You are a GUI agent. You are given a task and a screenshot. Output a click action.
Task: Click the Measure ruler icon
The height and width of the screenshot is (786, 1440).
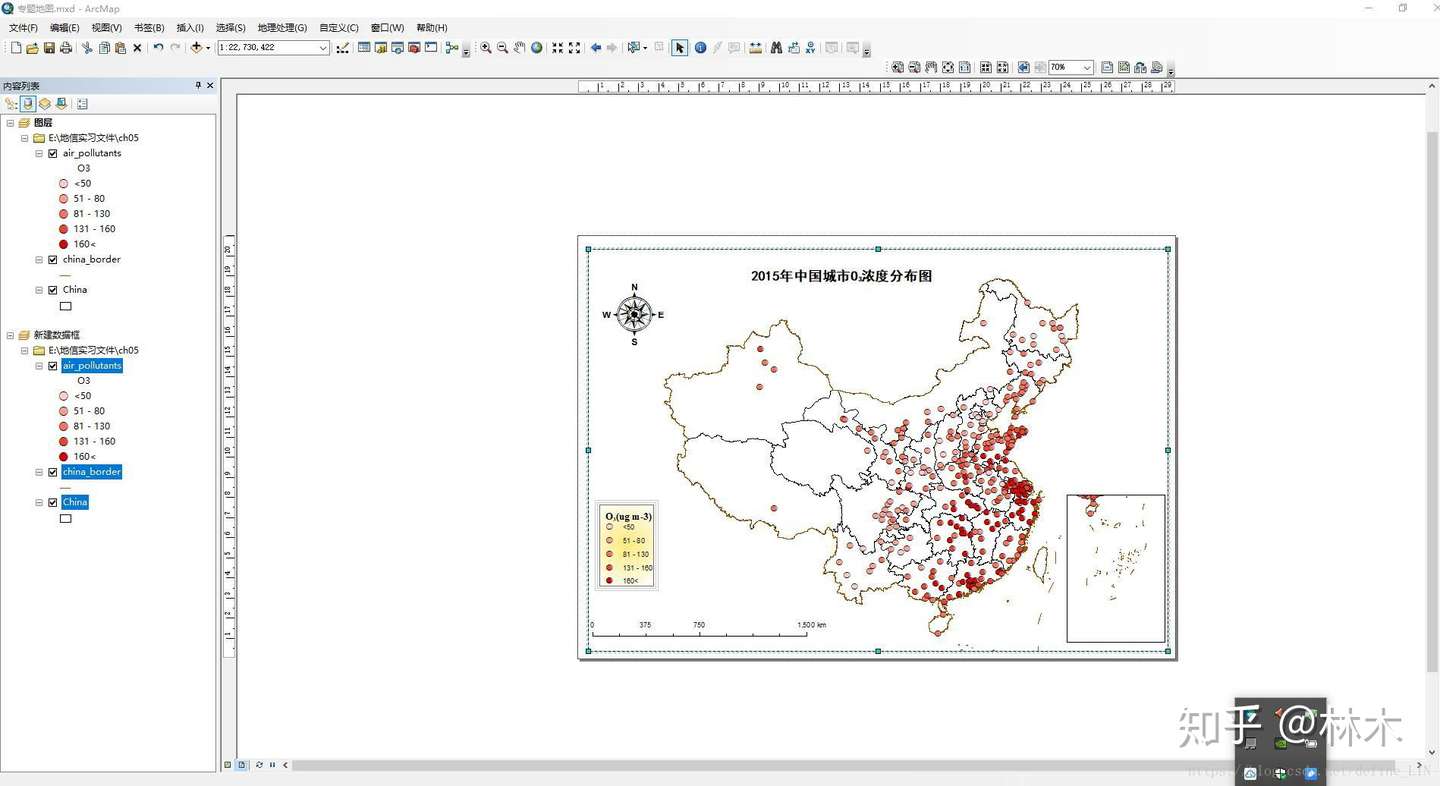755,48
